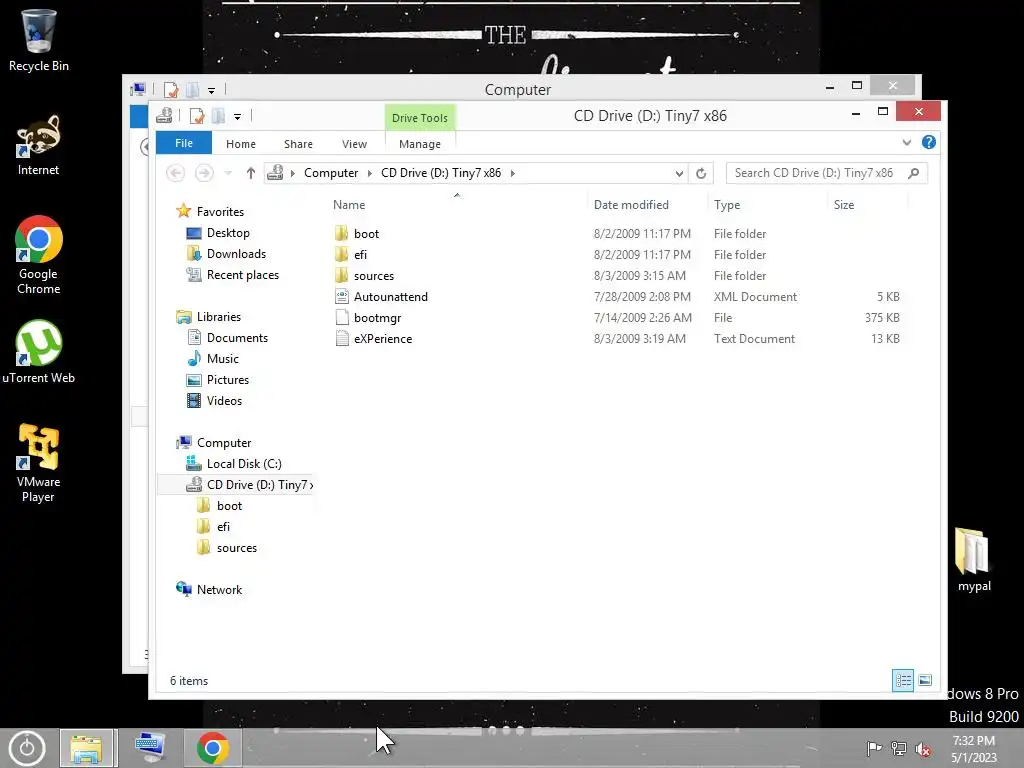The width and height of the screenshot is (1024, 768).
Task: Select the Autounattend XML file
Action: [391, 296]
